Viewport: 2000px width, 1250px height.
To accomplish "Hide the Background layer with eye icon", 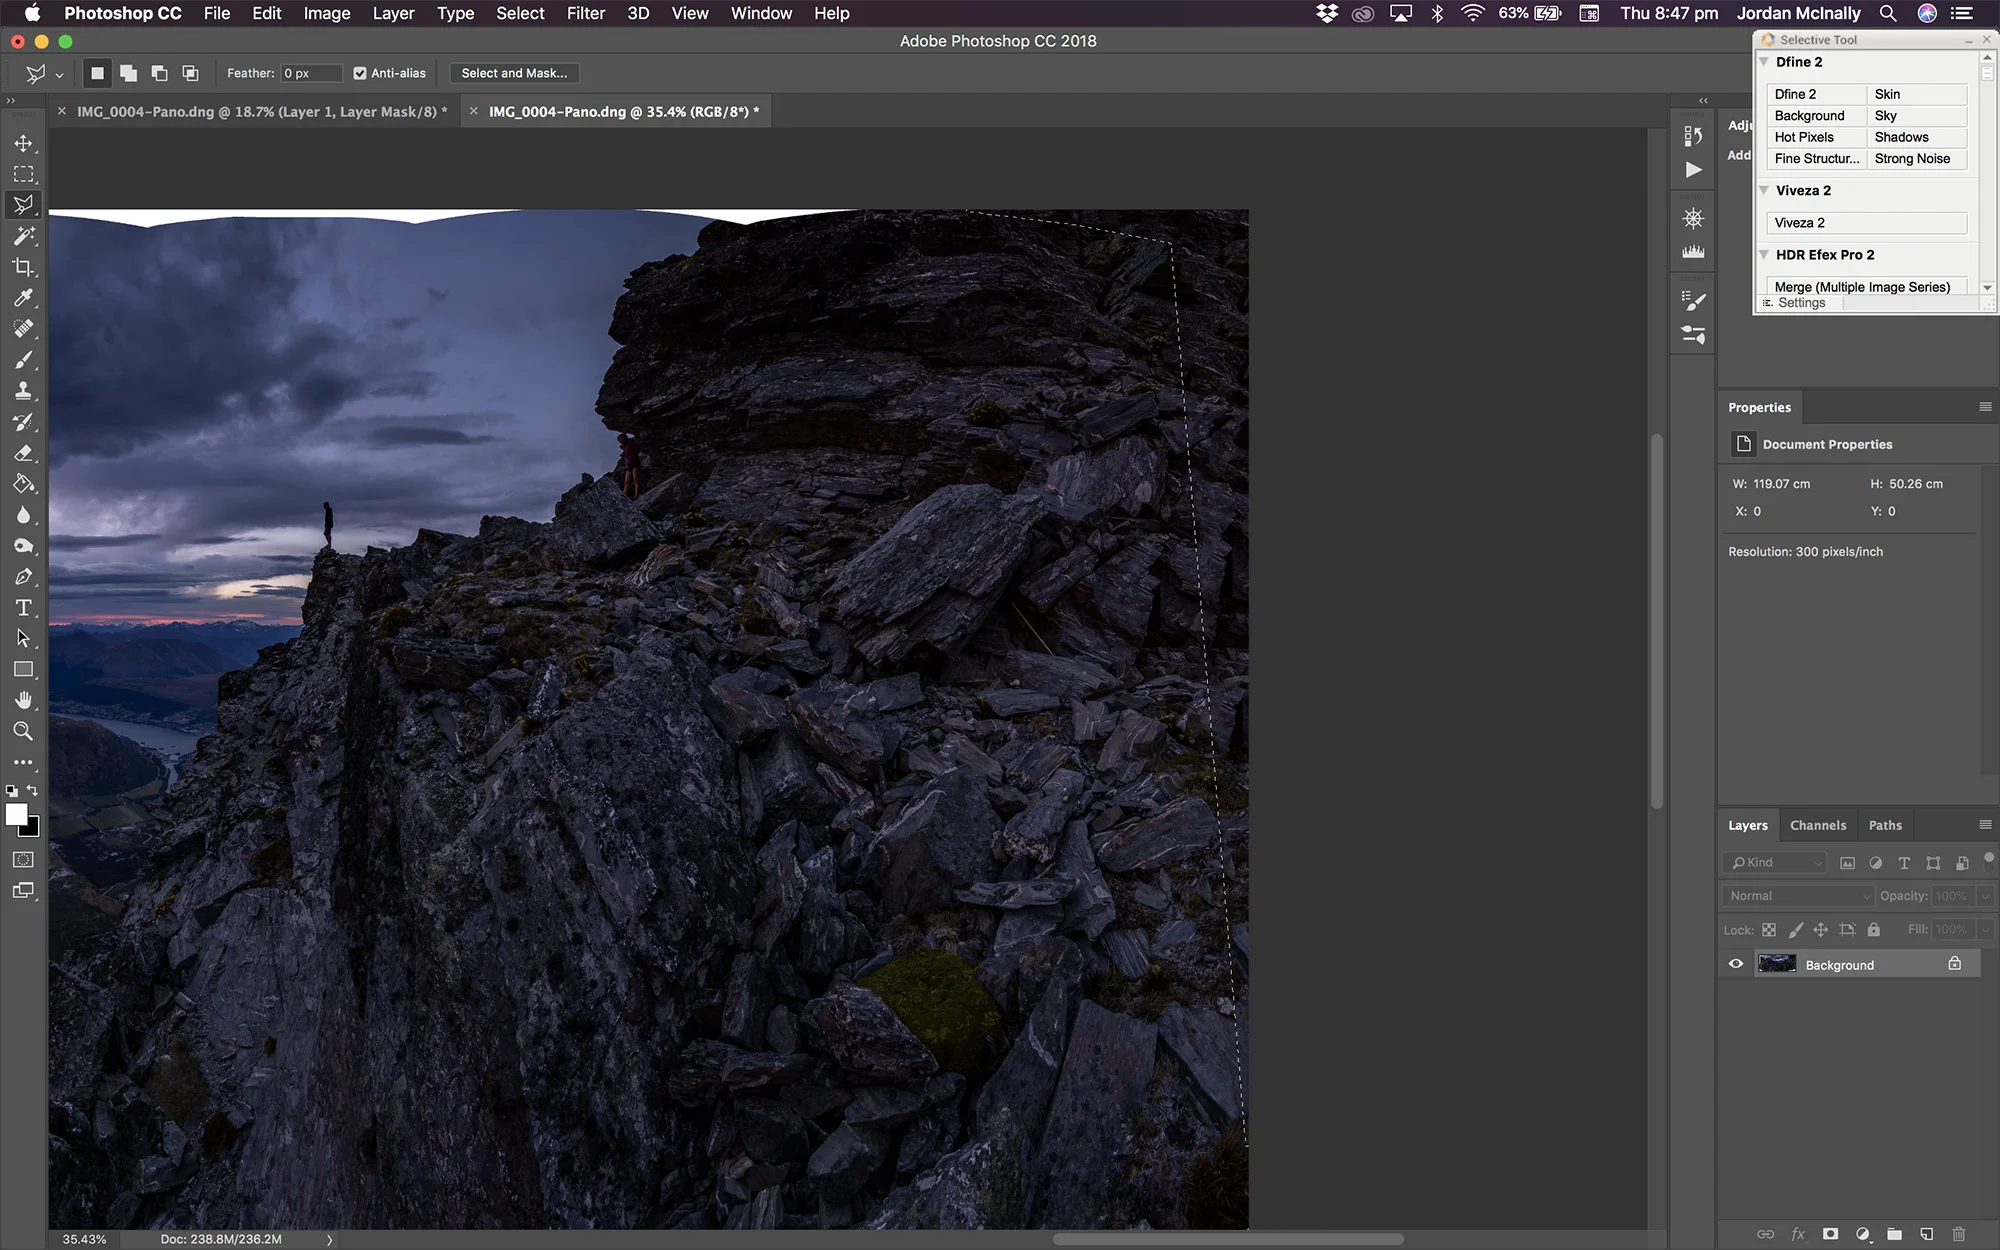I will [x=1736, y=964].
